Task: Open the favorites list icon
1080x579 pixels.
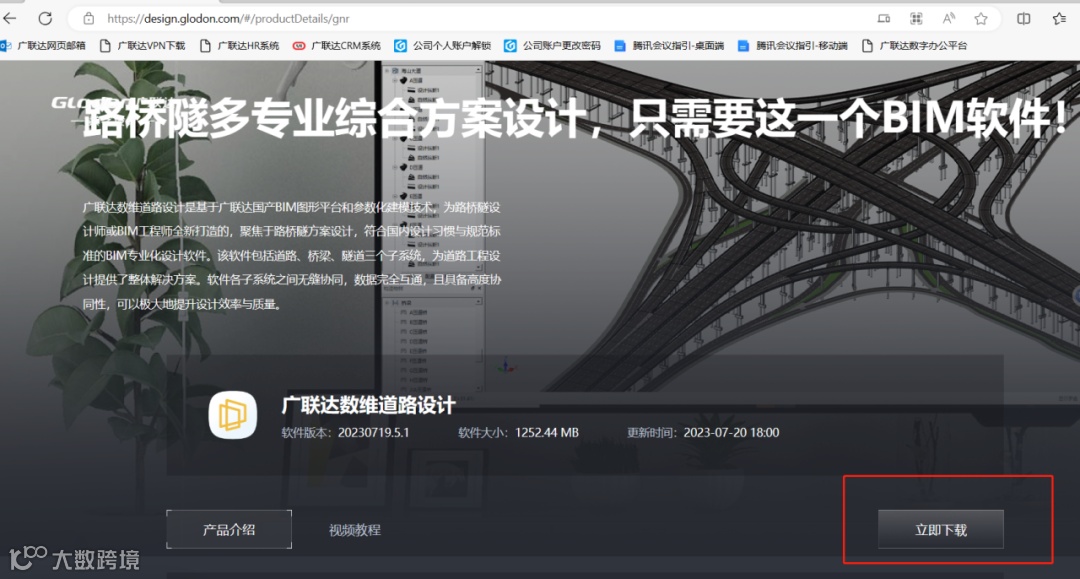Action: point(1060,19)
